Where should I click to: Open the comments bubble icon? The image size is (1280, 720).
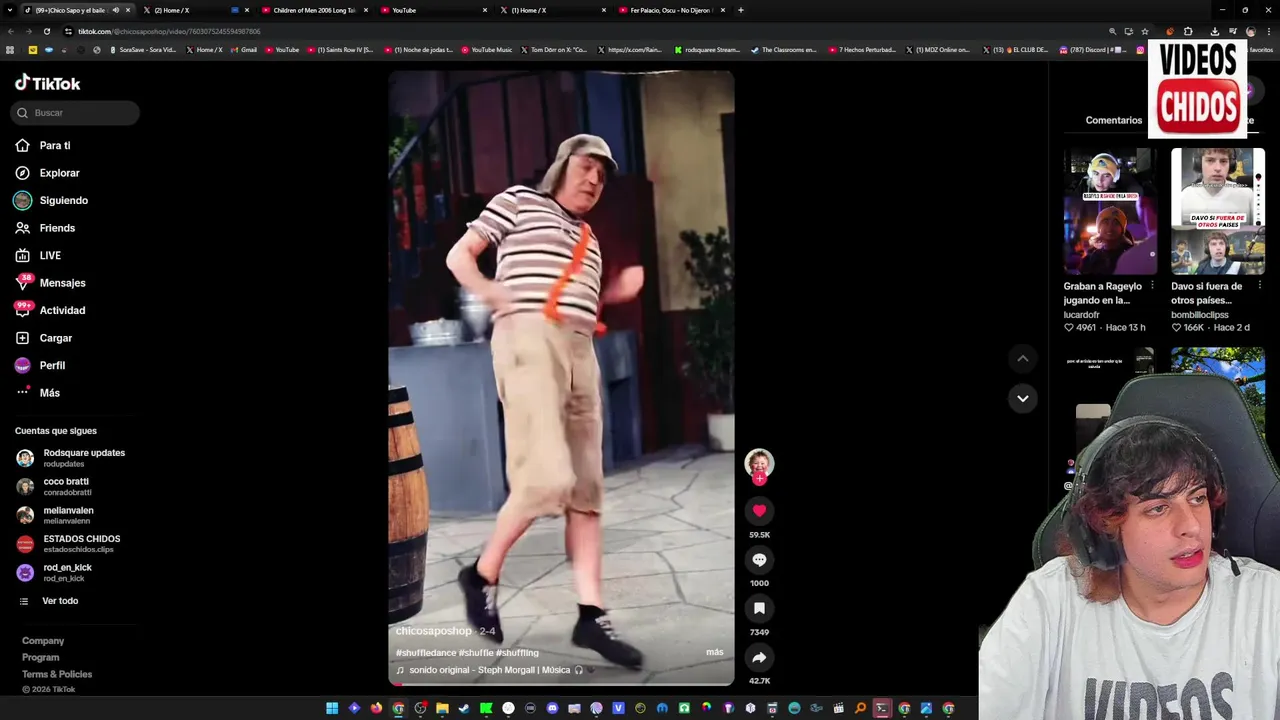pos(759,560)
